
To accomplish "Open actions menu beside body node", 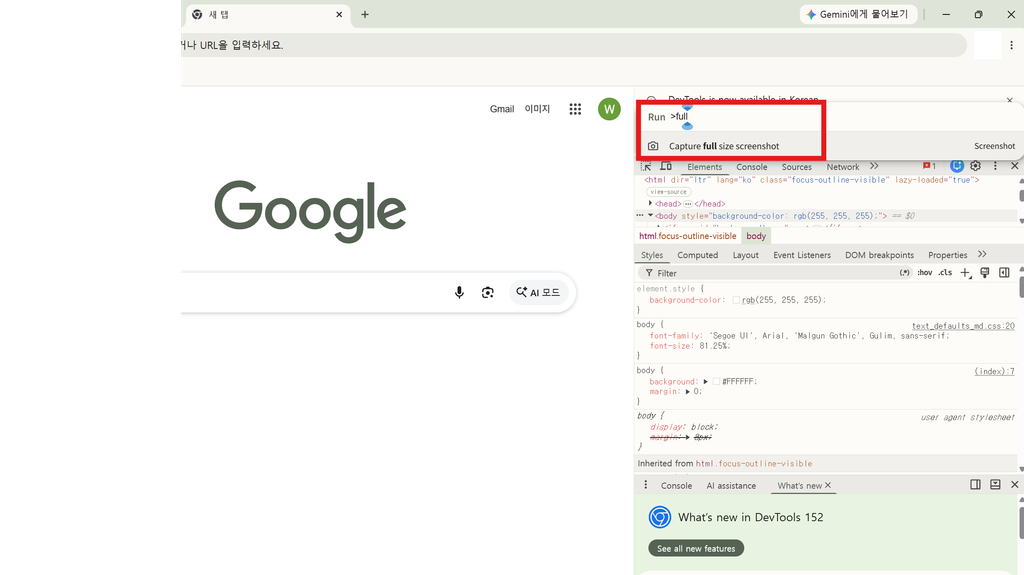I will (640, 215).
